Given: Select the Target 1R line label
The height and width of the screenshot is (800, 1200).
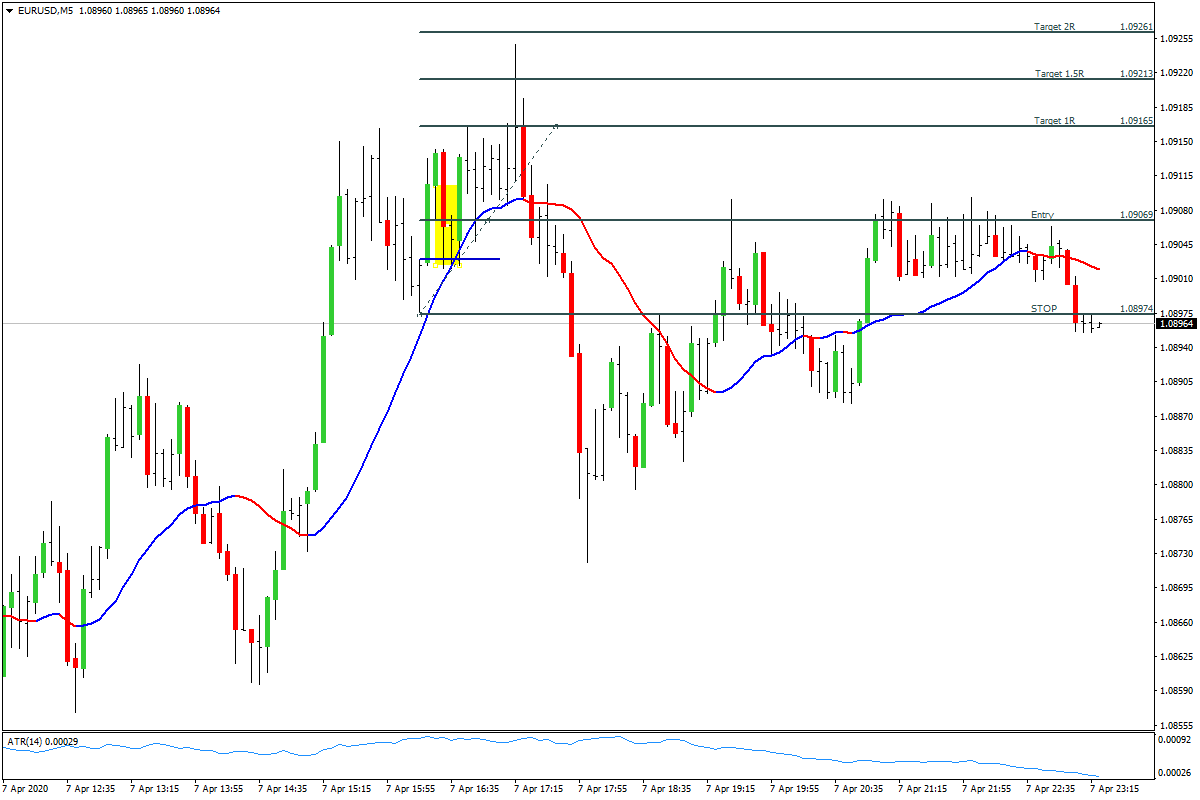Looking at the screenshot, I should click(1055, 121).
